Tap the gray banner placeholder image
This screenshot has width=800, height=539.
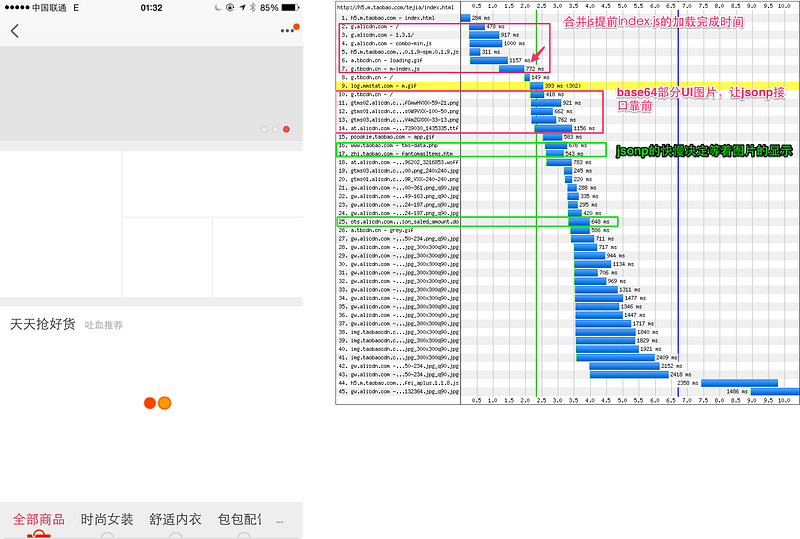pyautogui.click(x=151, y=93)
